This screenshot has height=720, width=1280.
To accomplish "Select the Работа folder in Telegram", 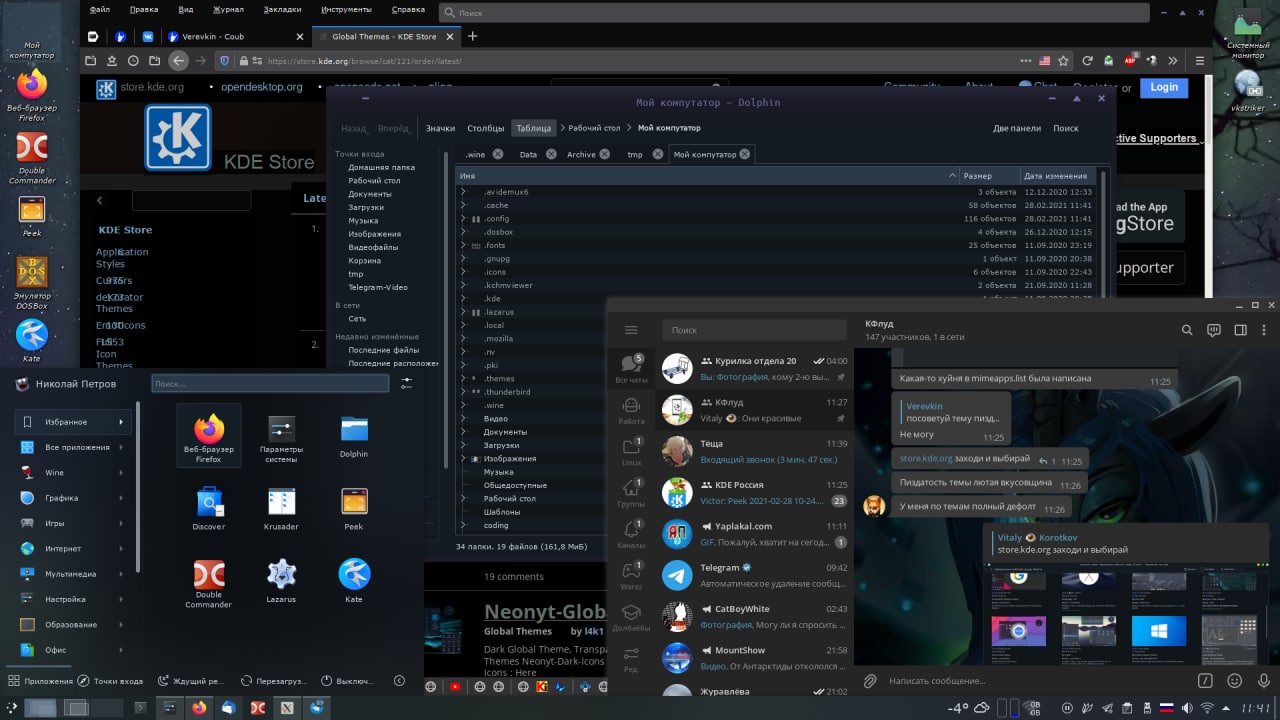I will click(x=631, y=411).
